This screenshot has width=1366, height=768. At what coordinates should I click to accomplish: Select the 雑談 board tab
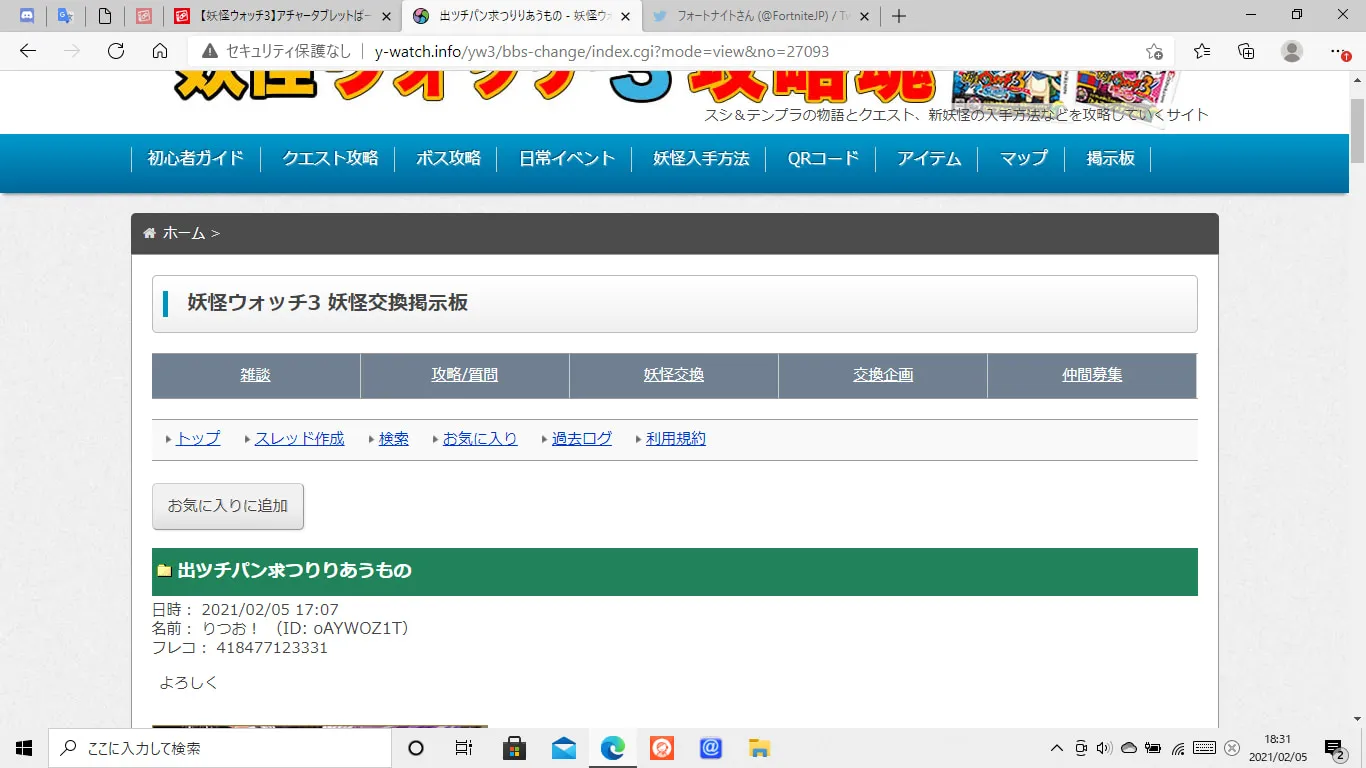pyautogui.click(x=256, y=375)
